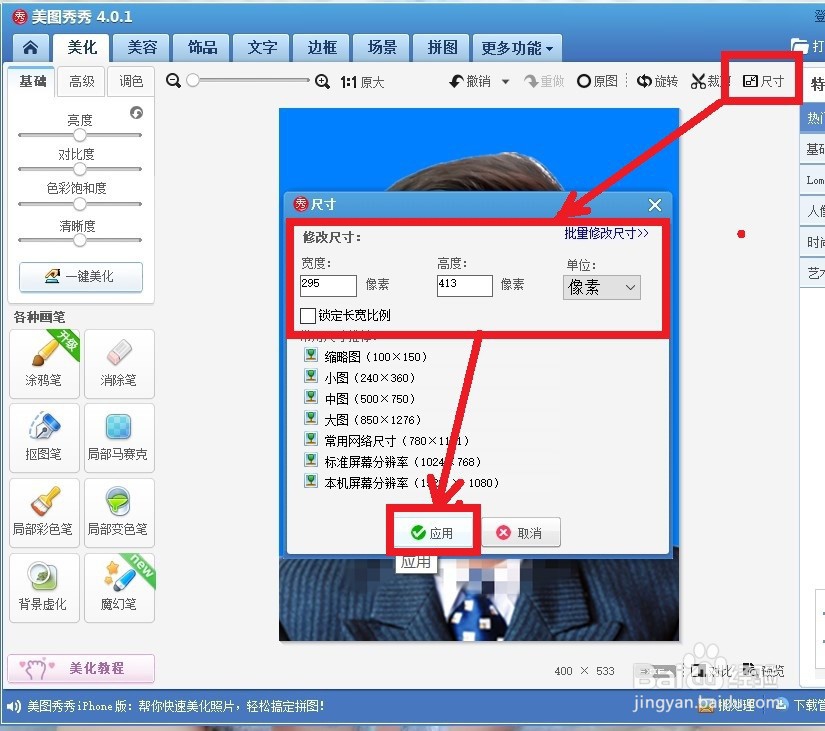Viewport: 825px width, 731px height.
Task: Open the 背景虚化 background blur tool
Action: [44, 587]
